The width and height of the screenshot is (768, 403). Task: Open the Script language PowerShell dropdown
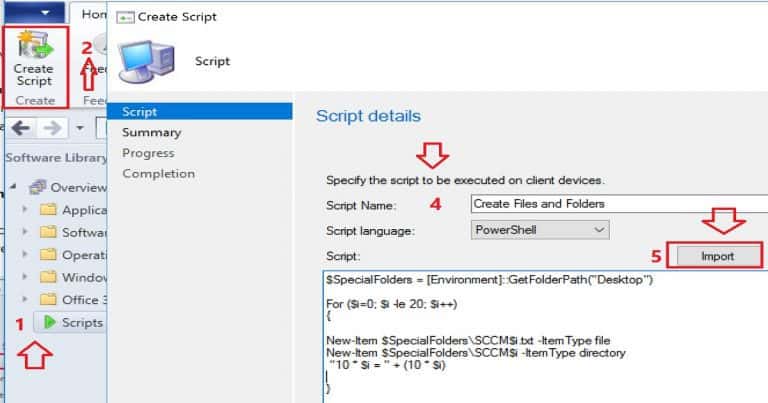pyautogui.click(x=540, y=230)
